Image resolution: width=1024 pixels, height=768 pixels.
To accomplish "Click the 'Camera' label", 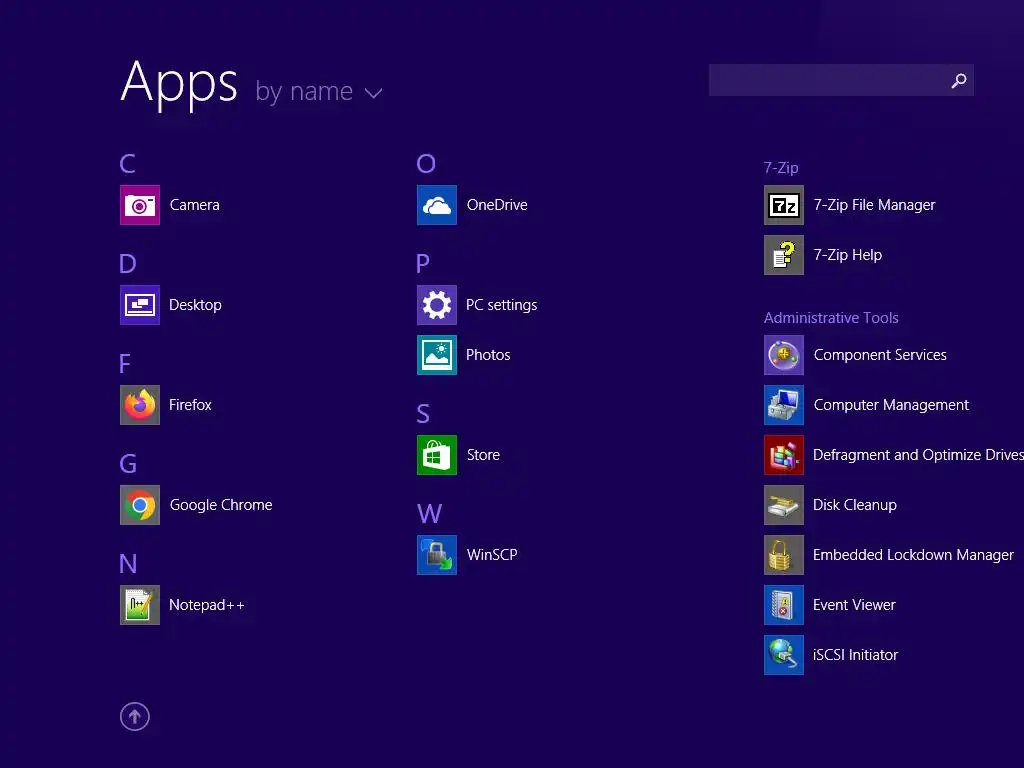I will pos(195,205).
